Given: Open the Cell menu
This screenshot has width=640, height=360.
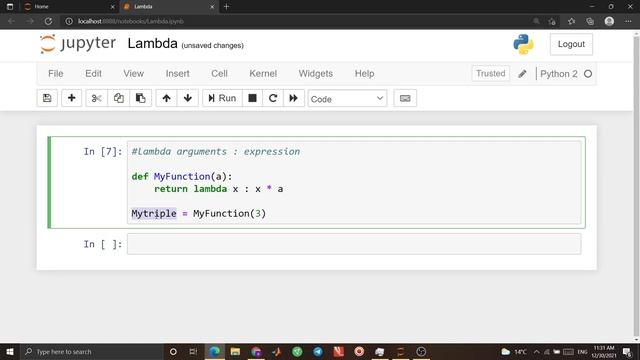Looking at the screenshot, I should (219, 73).
